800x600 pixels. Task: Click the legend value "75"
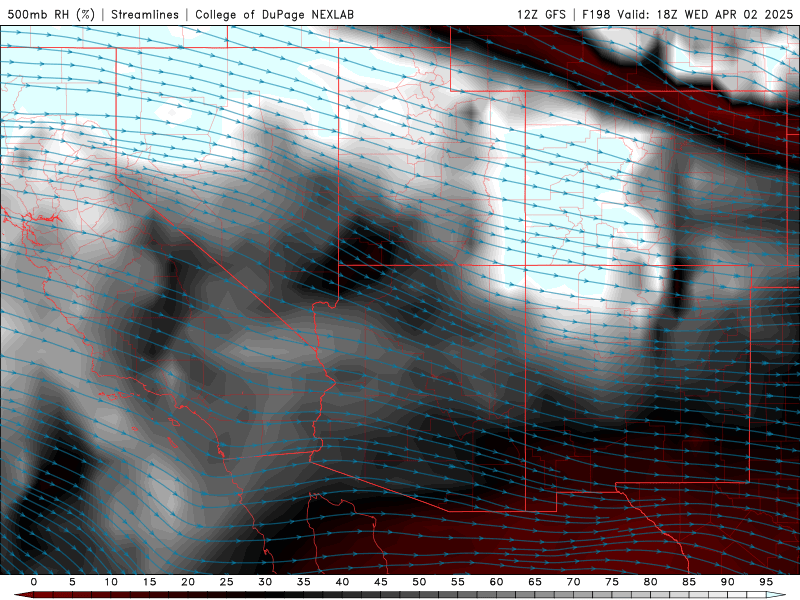click(x=612, y=582)
